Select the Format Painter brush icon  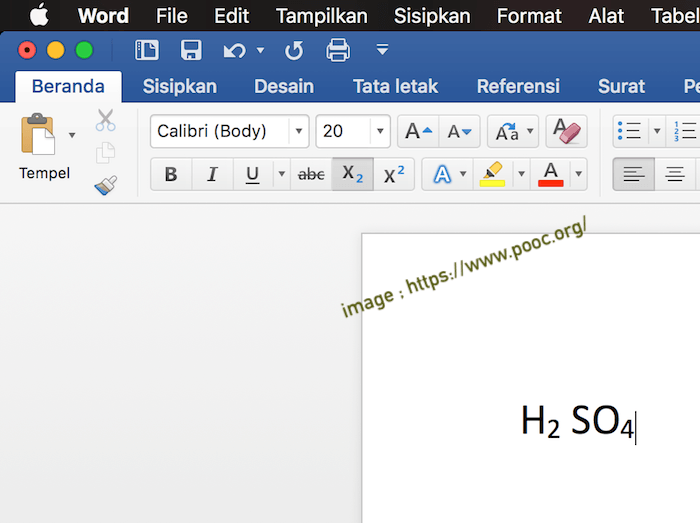pos(106,185)
